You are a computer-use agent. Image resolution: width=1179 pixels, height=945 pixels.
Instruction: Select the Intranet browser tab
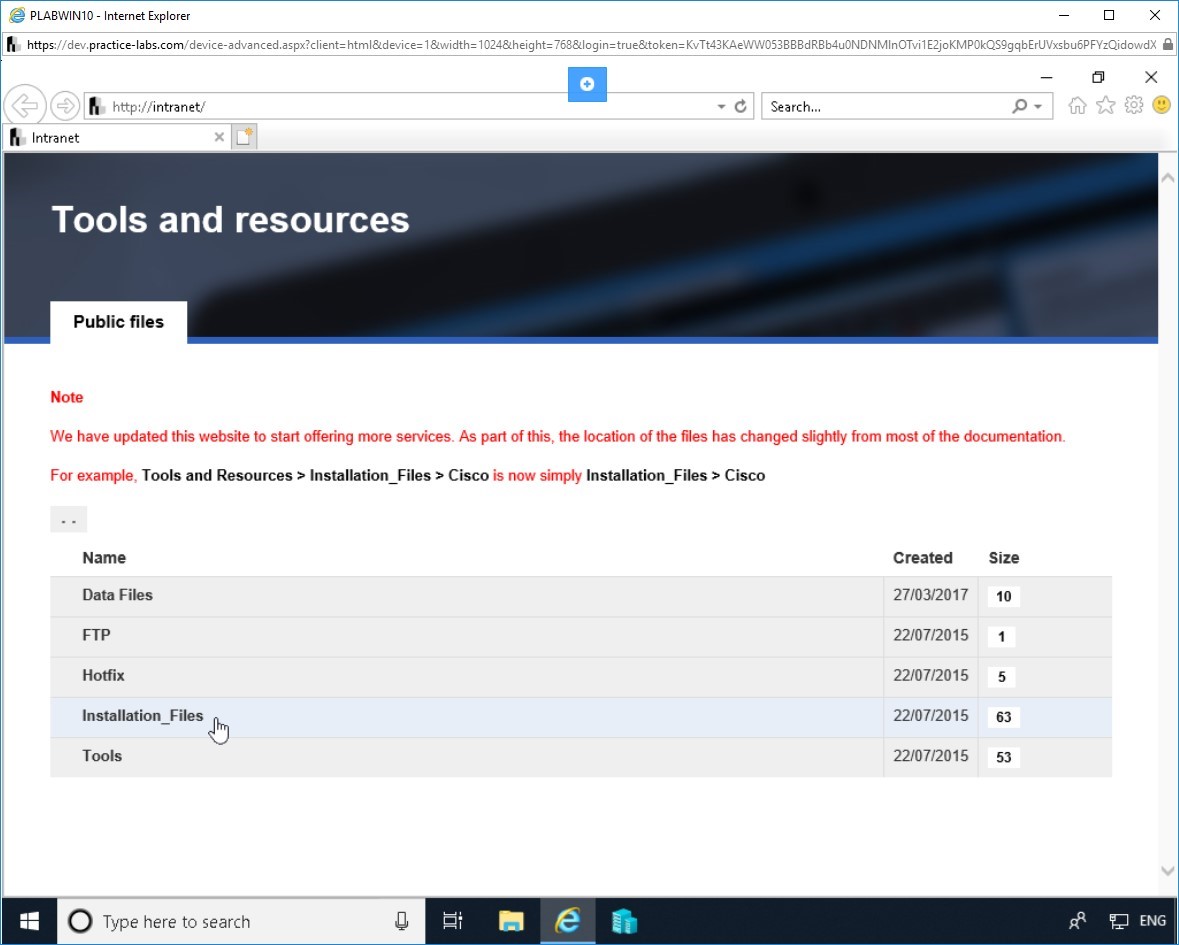point(116,138)
